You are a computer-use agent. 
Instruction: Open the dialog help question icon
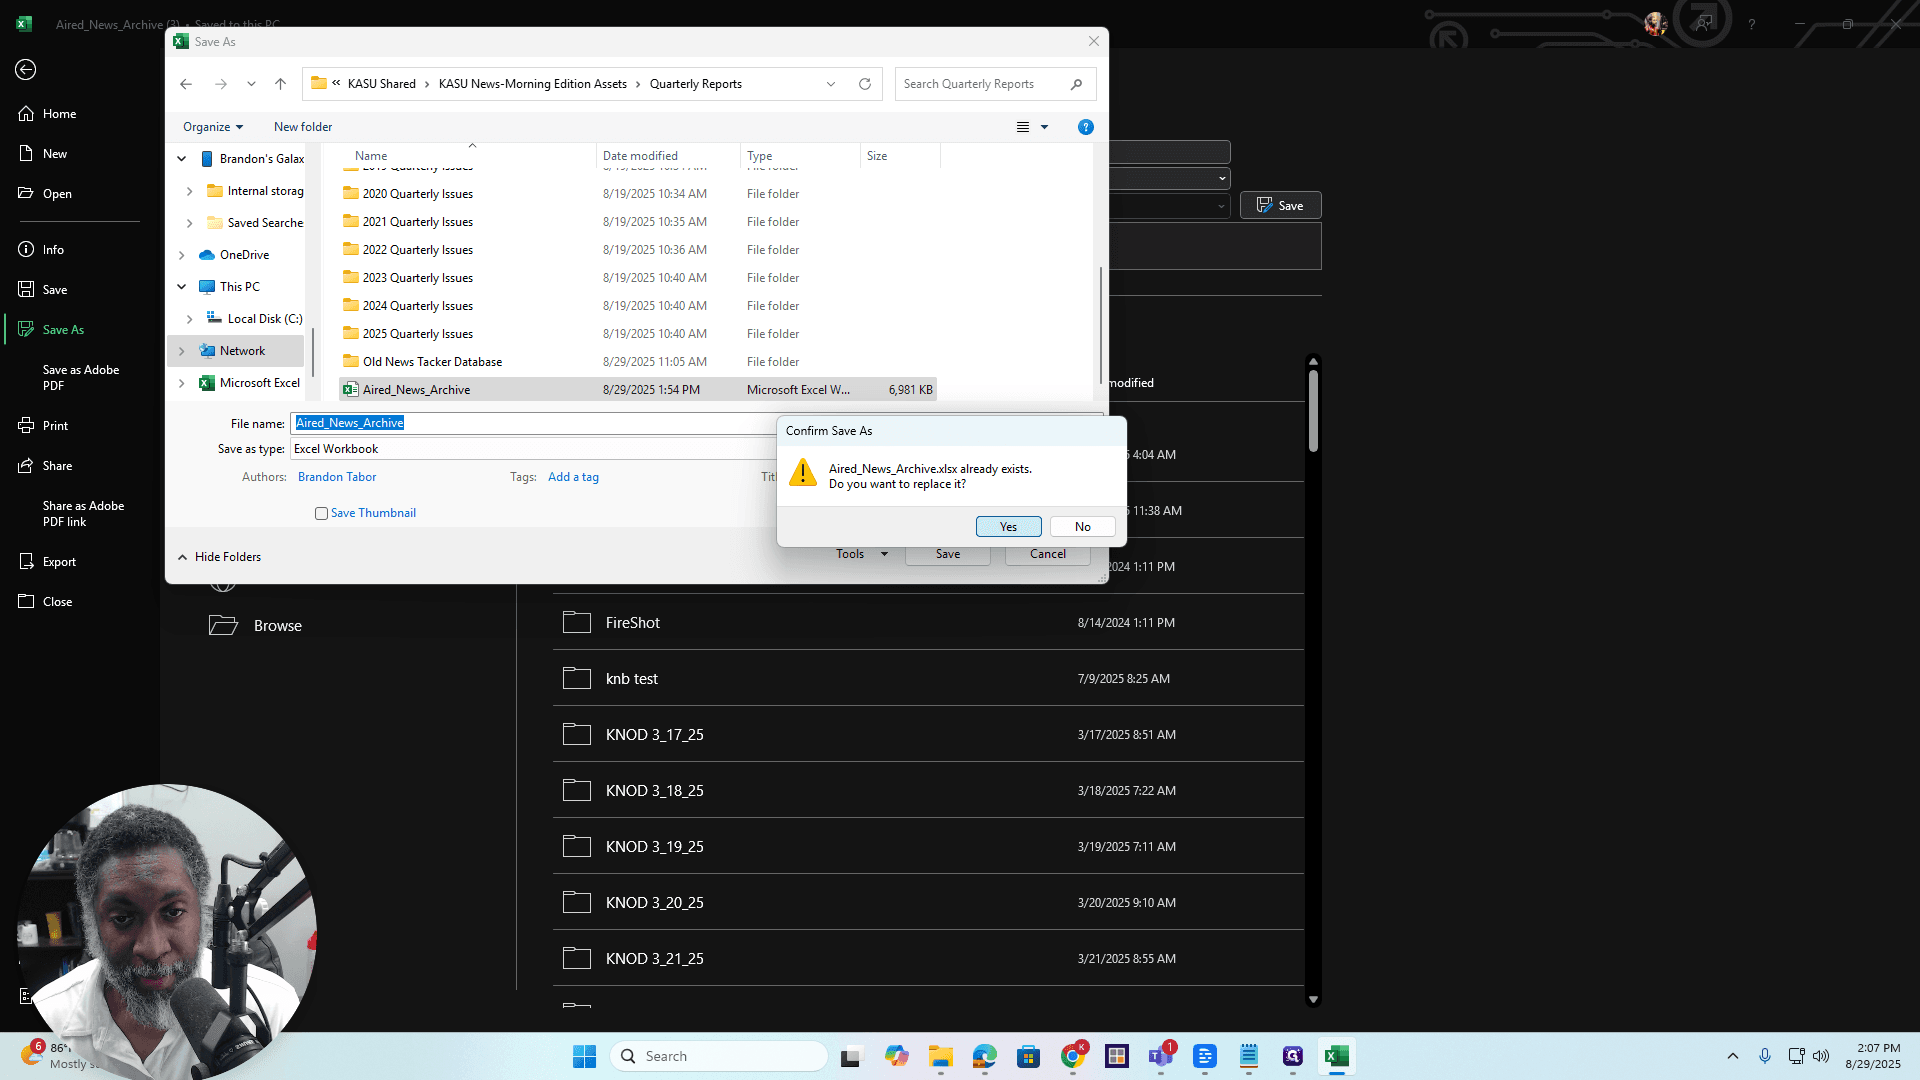(x=1085, y=127)
